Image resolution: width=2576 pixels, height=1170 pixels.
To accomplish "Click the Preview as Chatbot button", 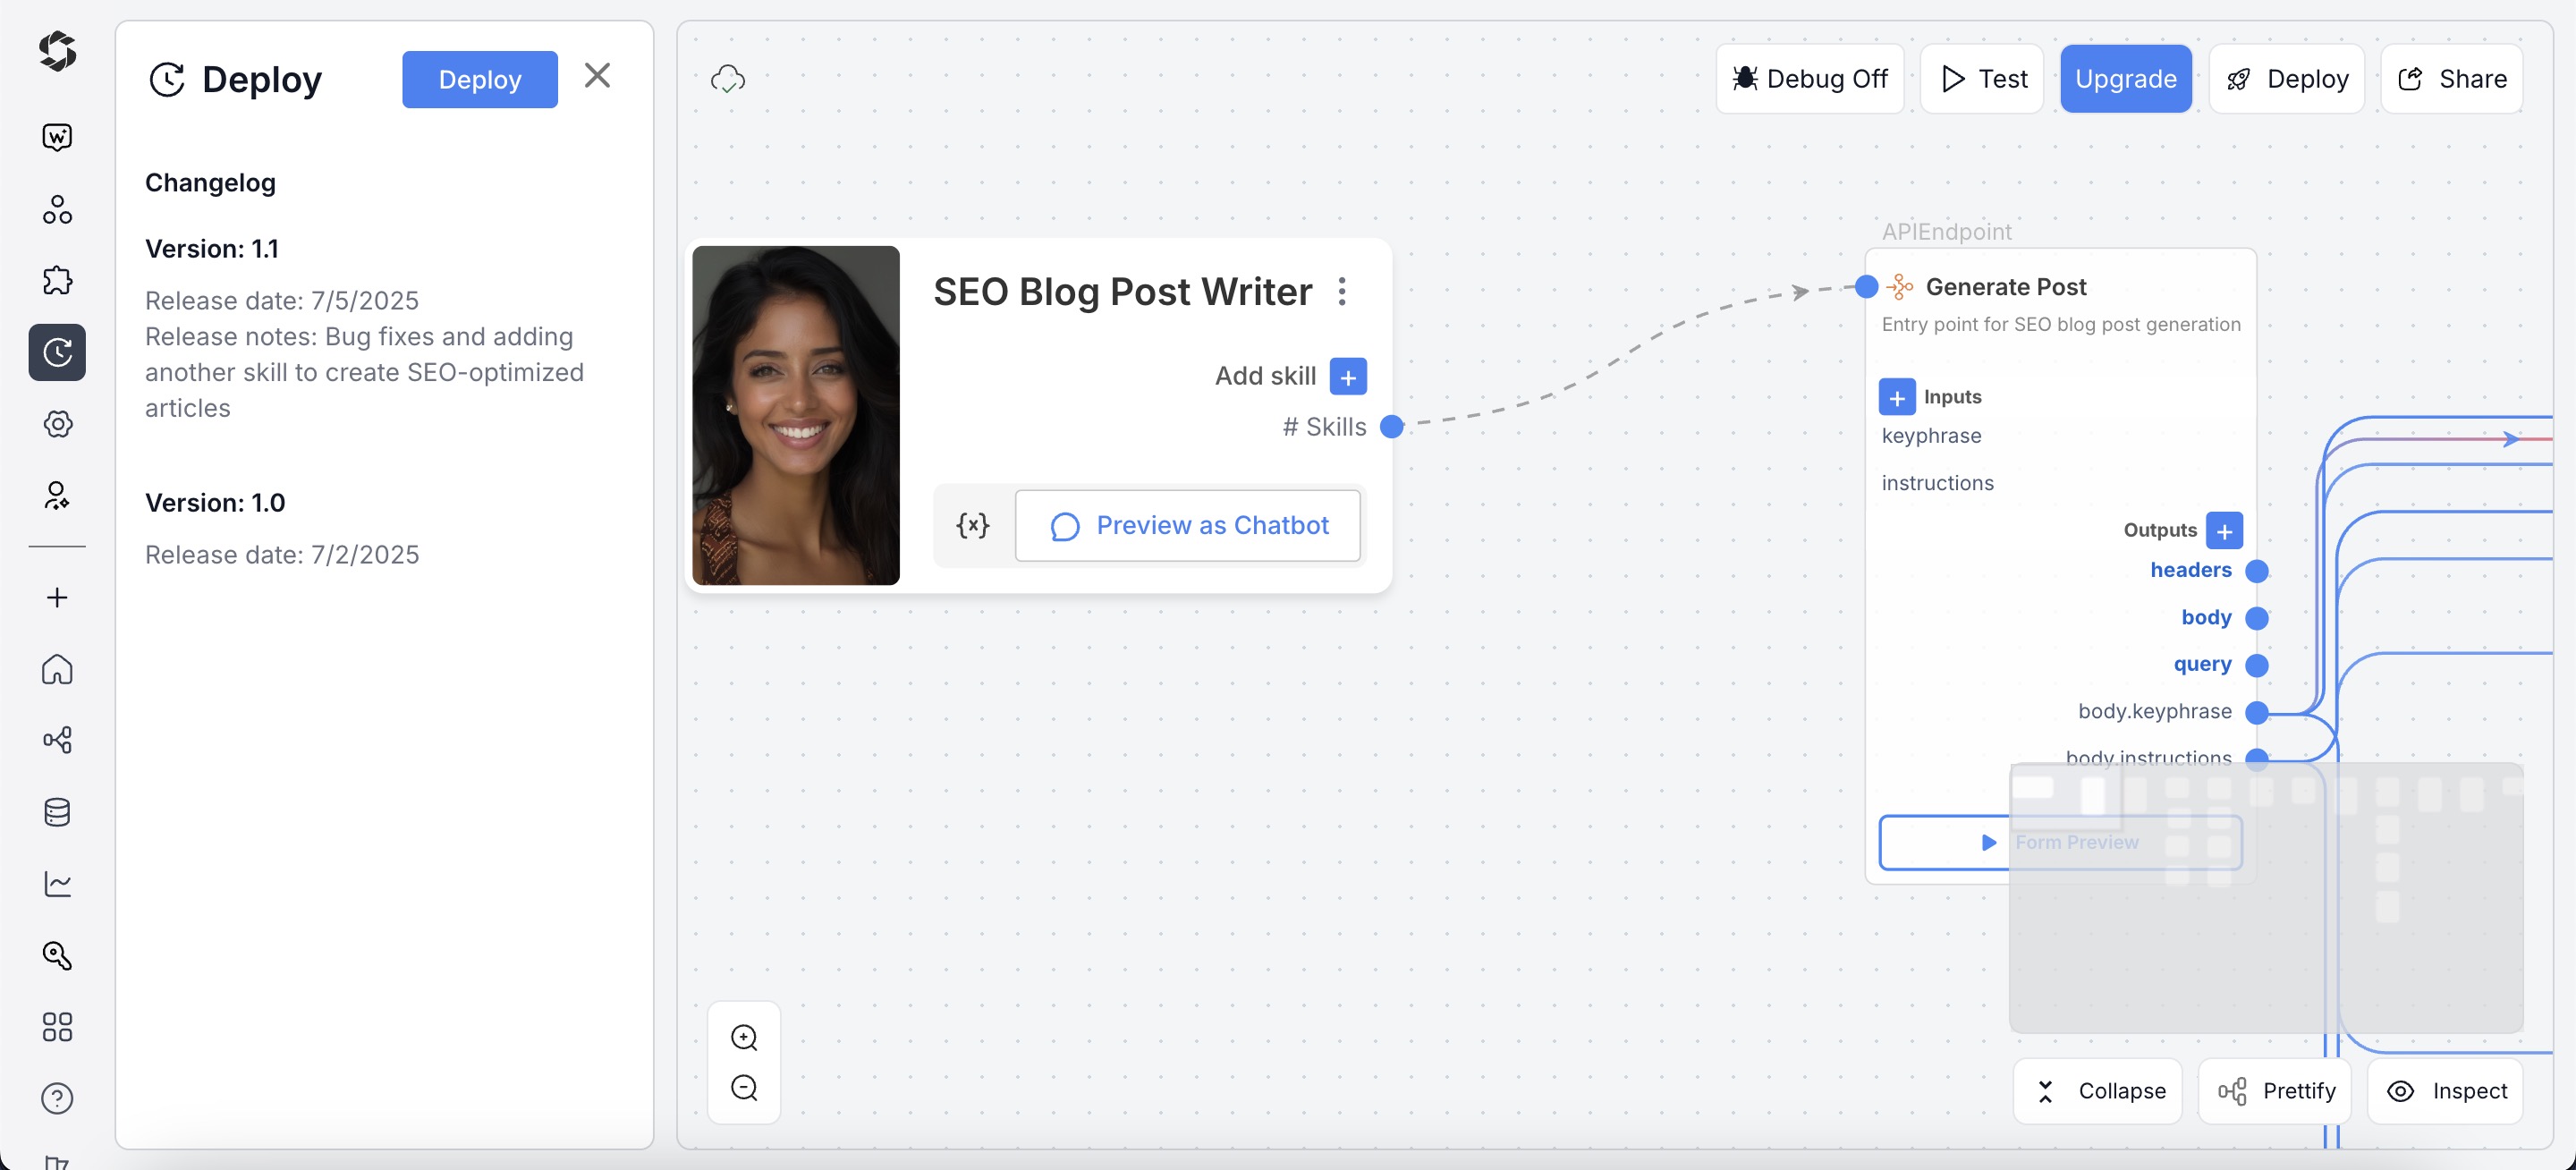I will pos(1188,524).
